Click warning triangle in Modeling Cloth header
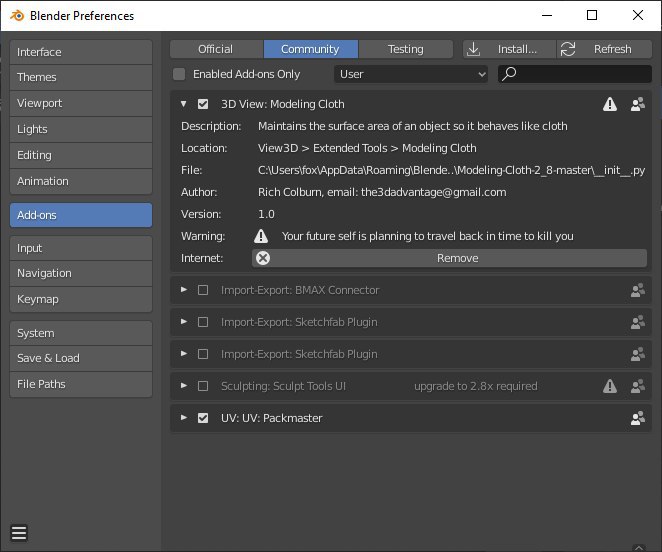Screen dimensions: 662x552 coord(610,104)
